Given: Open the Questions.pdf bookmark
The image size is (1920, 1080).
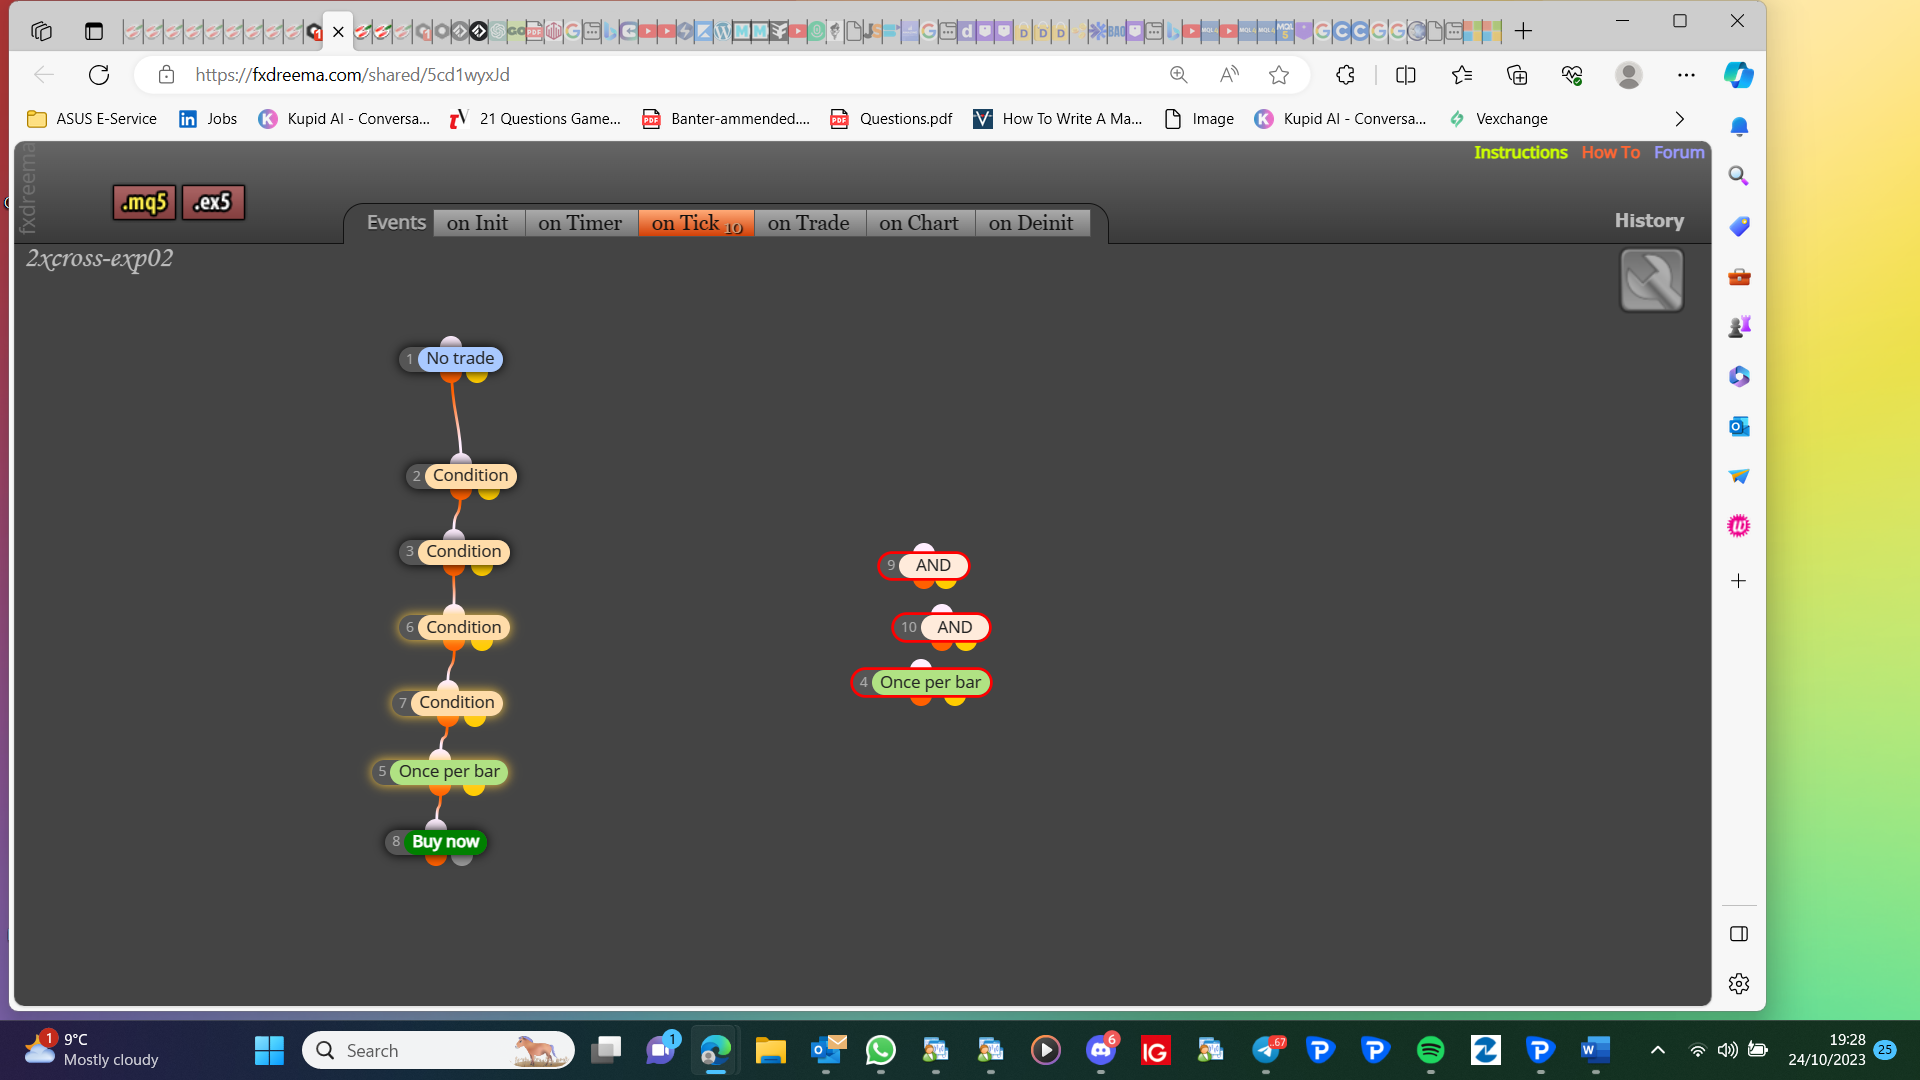Looking at the screenshot, I should click(x=891, y=119).
